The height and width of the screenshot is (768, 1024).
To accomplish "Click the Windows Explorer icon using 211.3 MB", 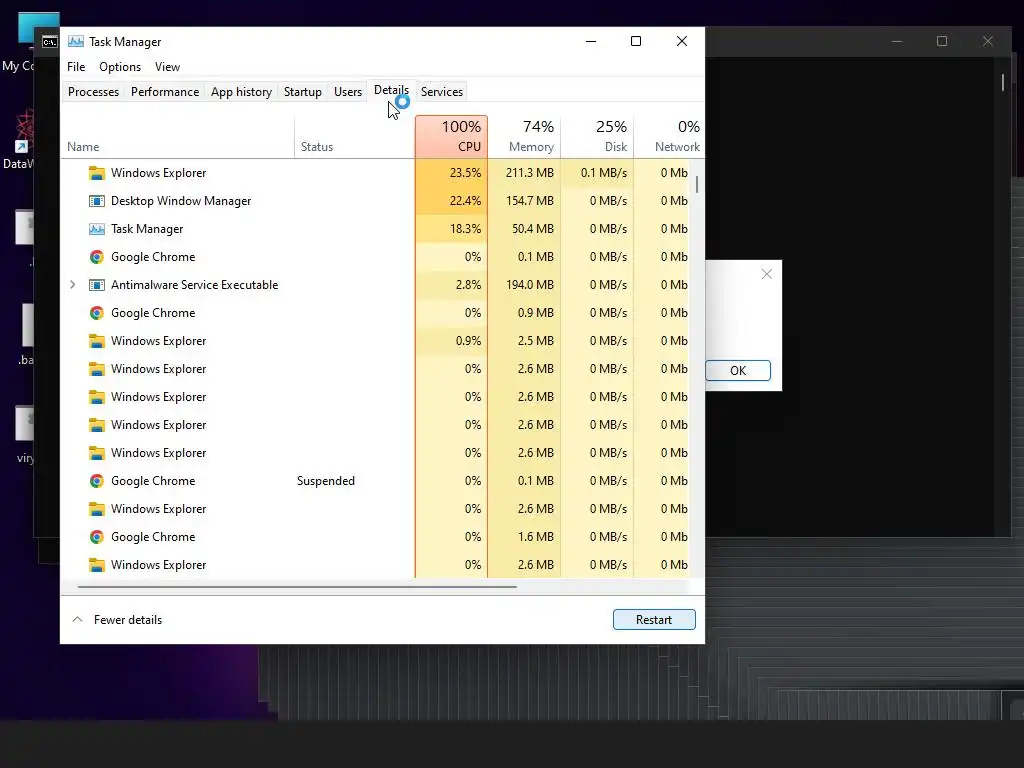I will pyautogui.click(x=97, y=173).
